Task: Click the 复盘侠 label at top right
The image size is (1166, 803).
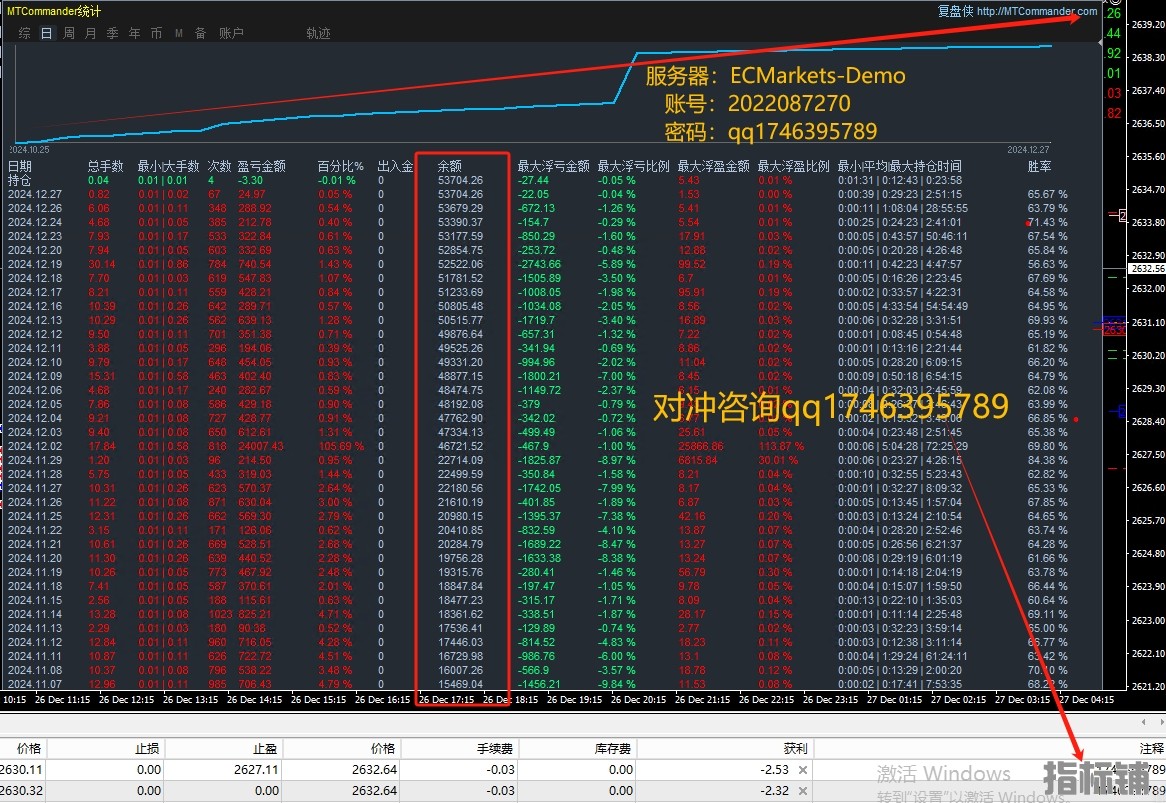Action: tap(955, 12)
